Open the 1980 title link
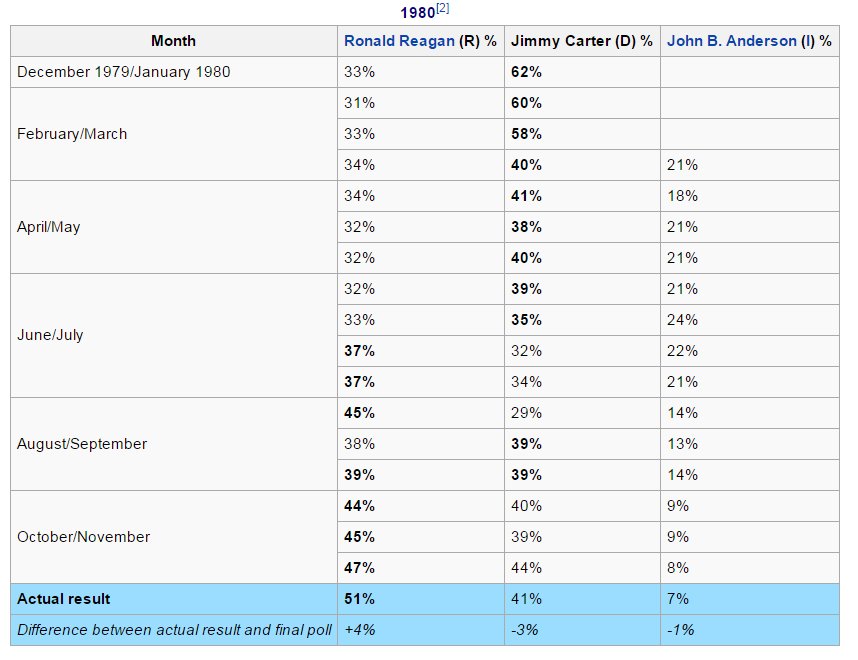The height and width of the screenshot is (660, 858). [x=418, y=13]
